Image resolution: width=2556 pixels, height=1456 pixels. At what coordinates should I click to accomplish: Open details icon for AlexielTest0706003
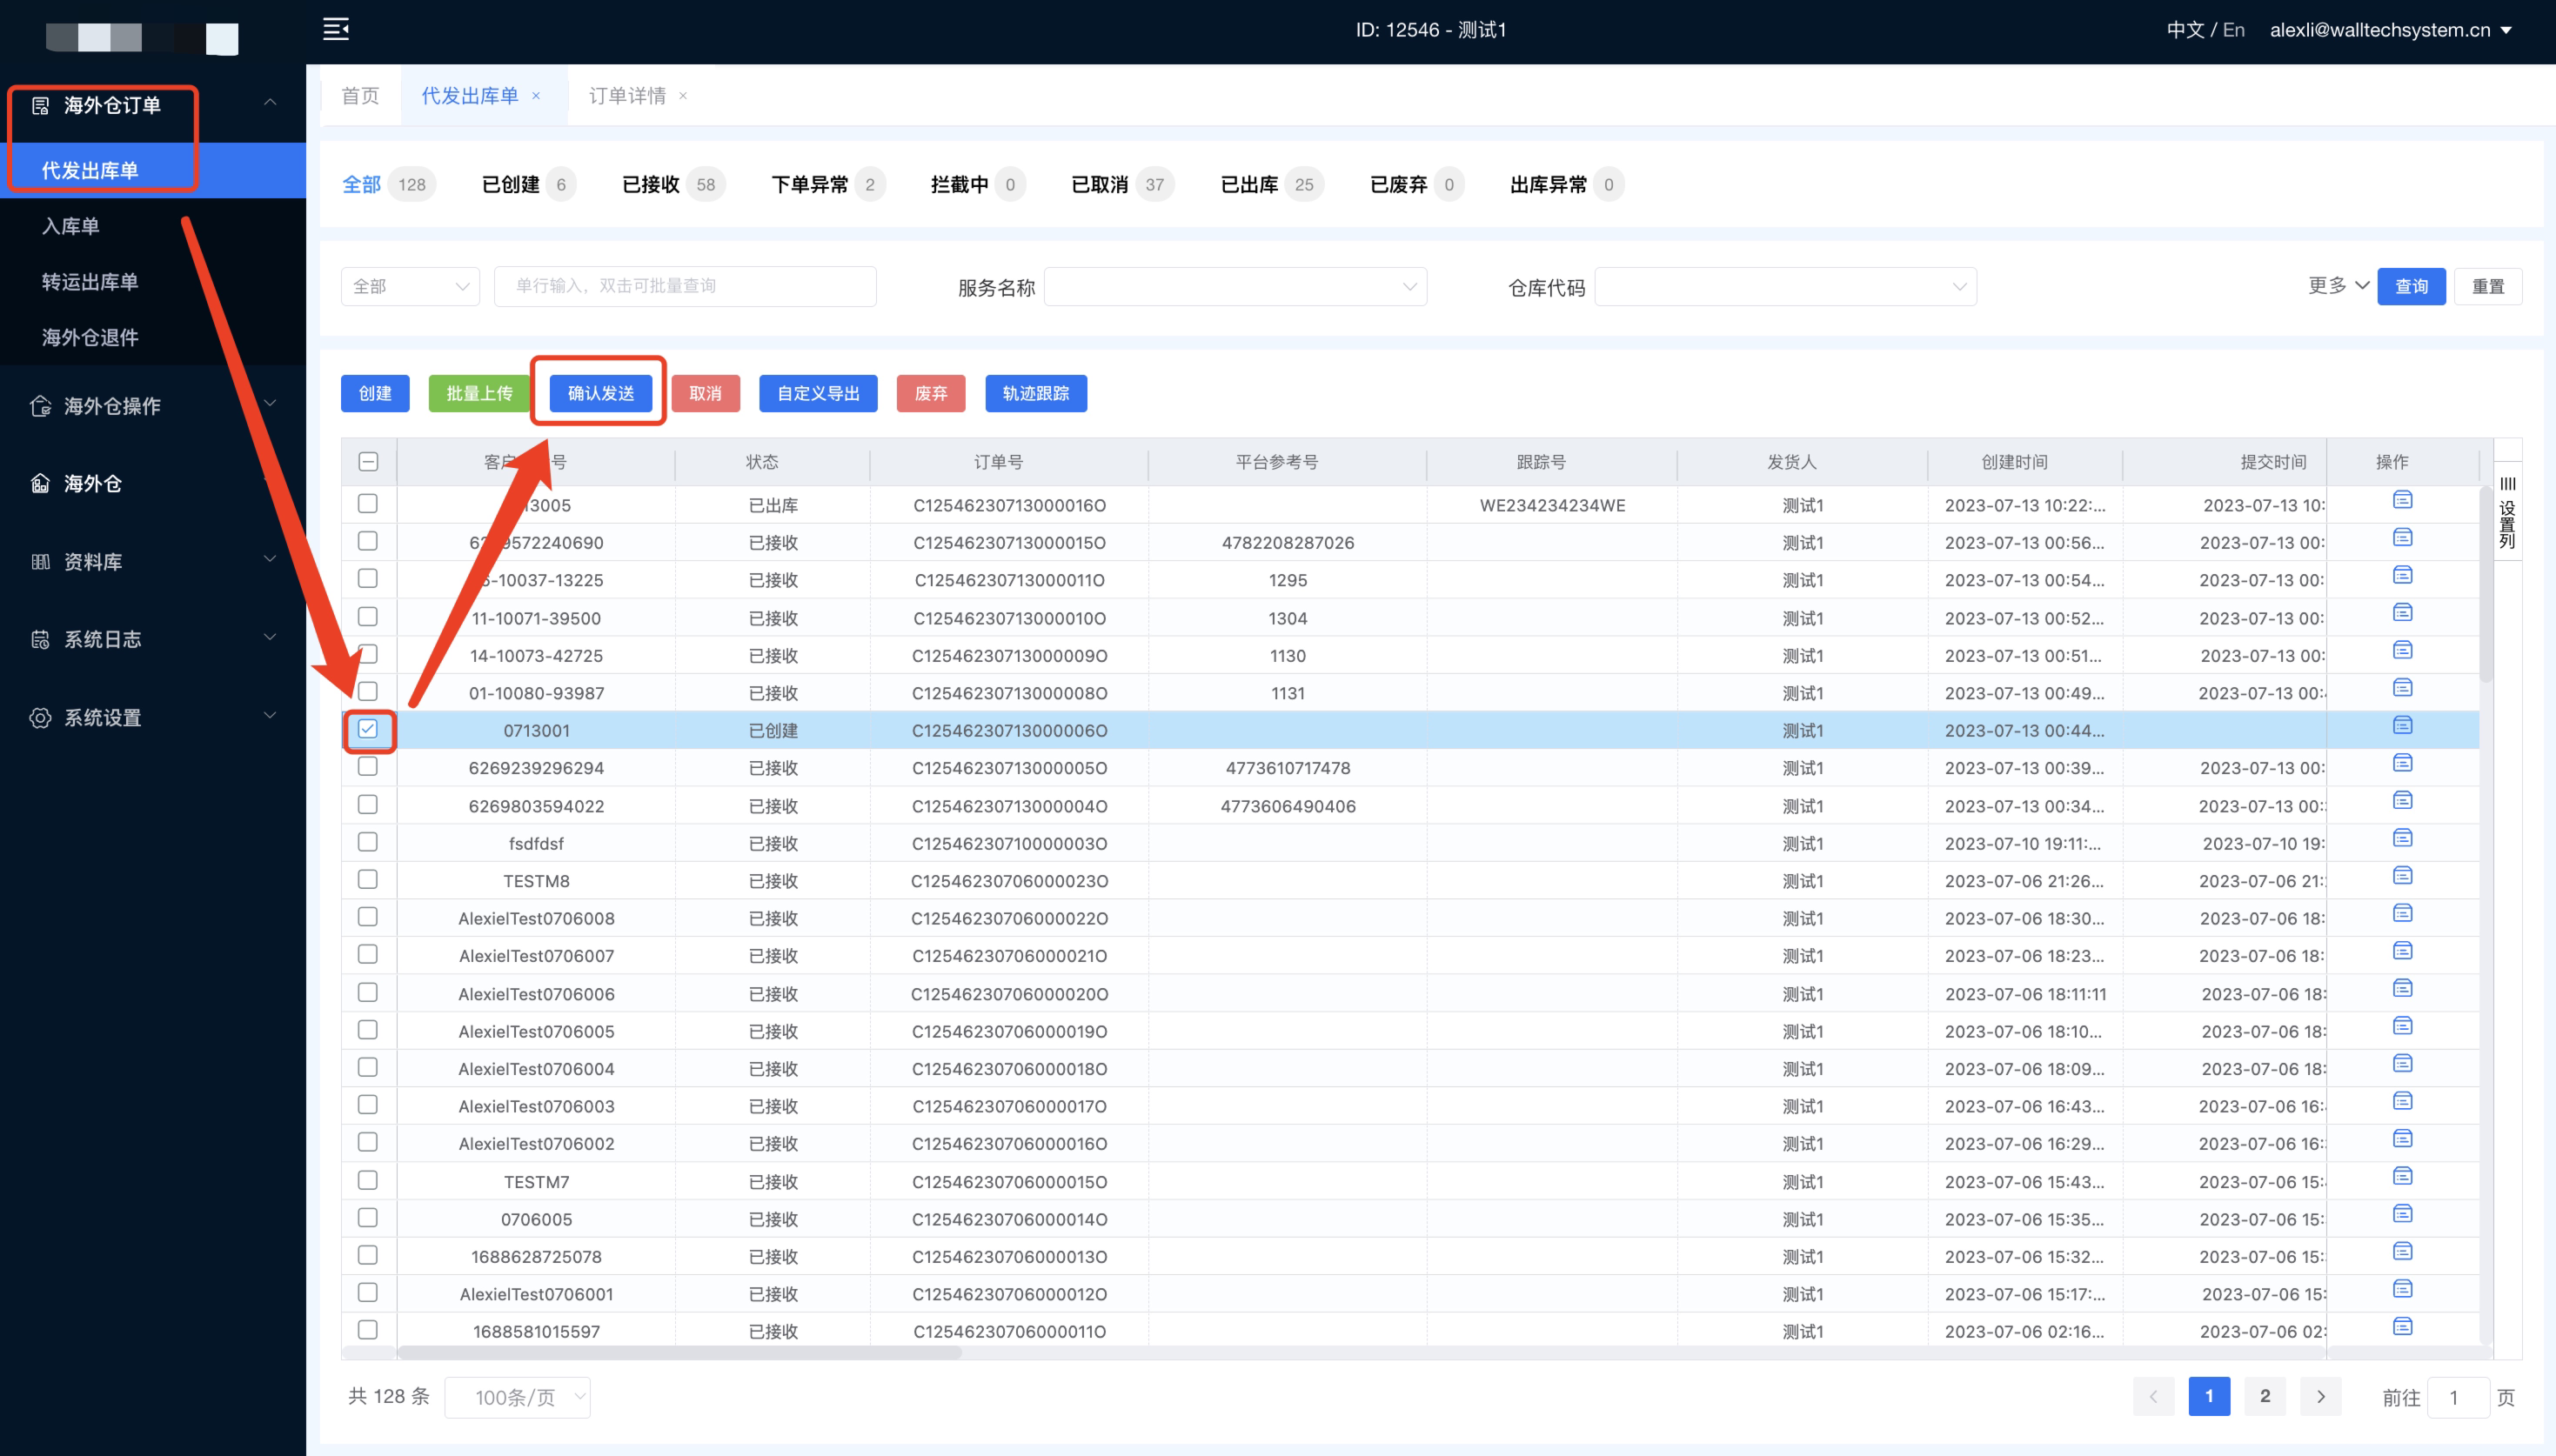2402,1102
